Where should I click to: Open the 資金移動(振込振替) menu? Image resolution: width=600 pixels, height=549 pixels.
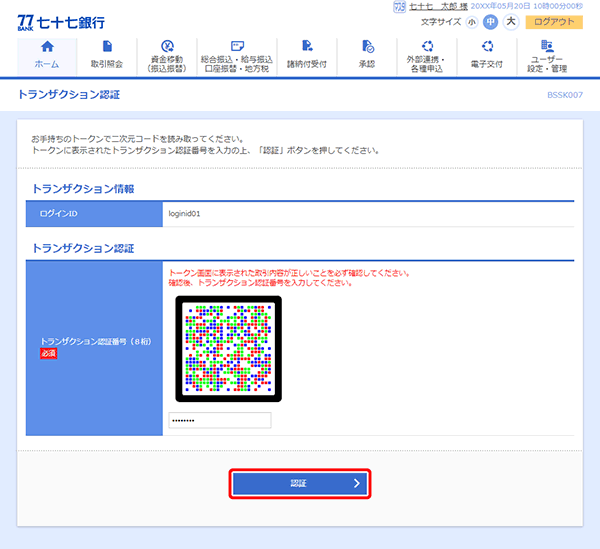coord(167,56)
